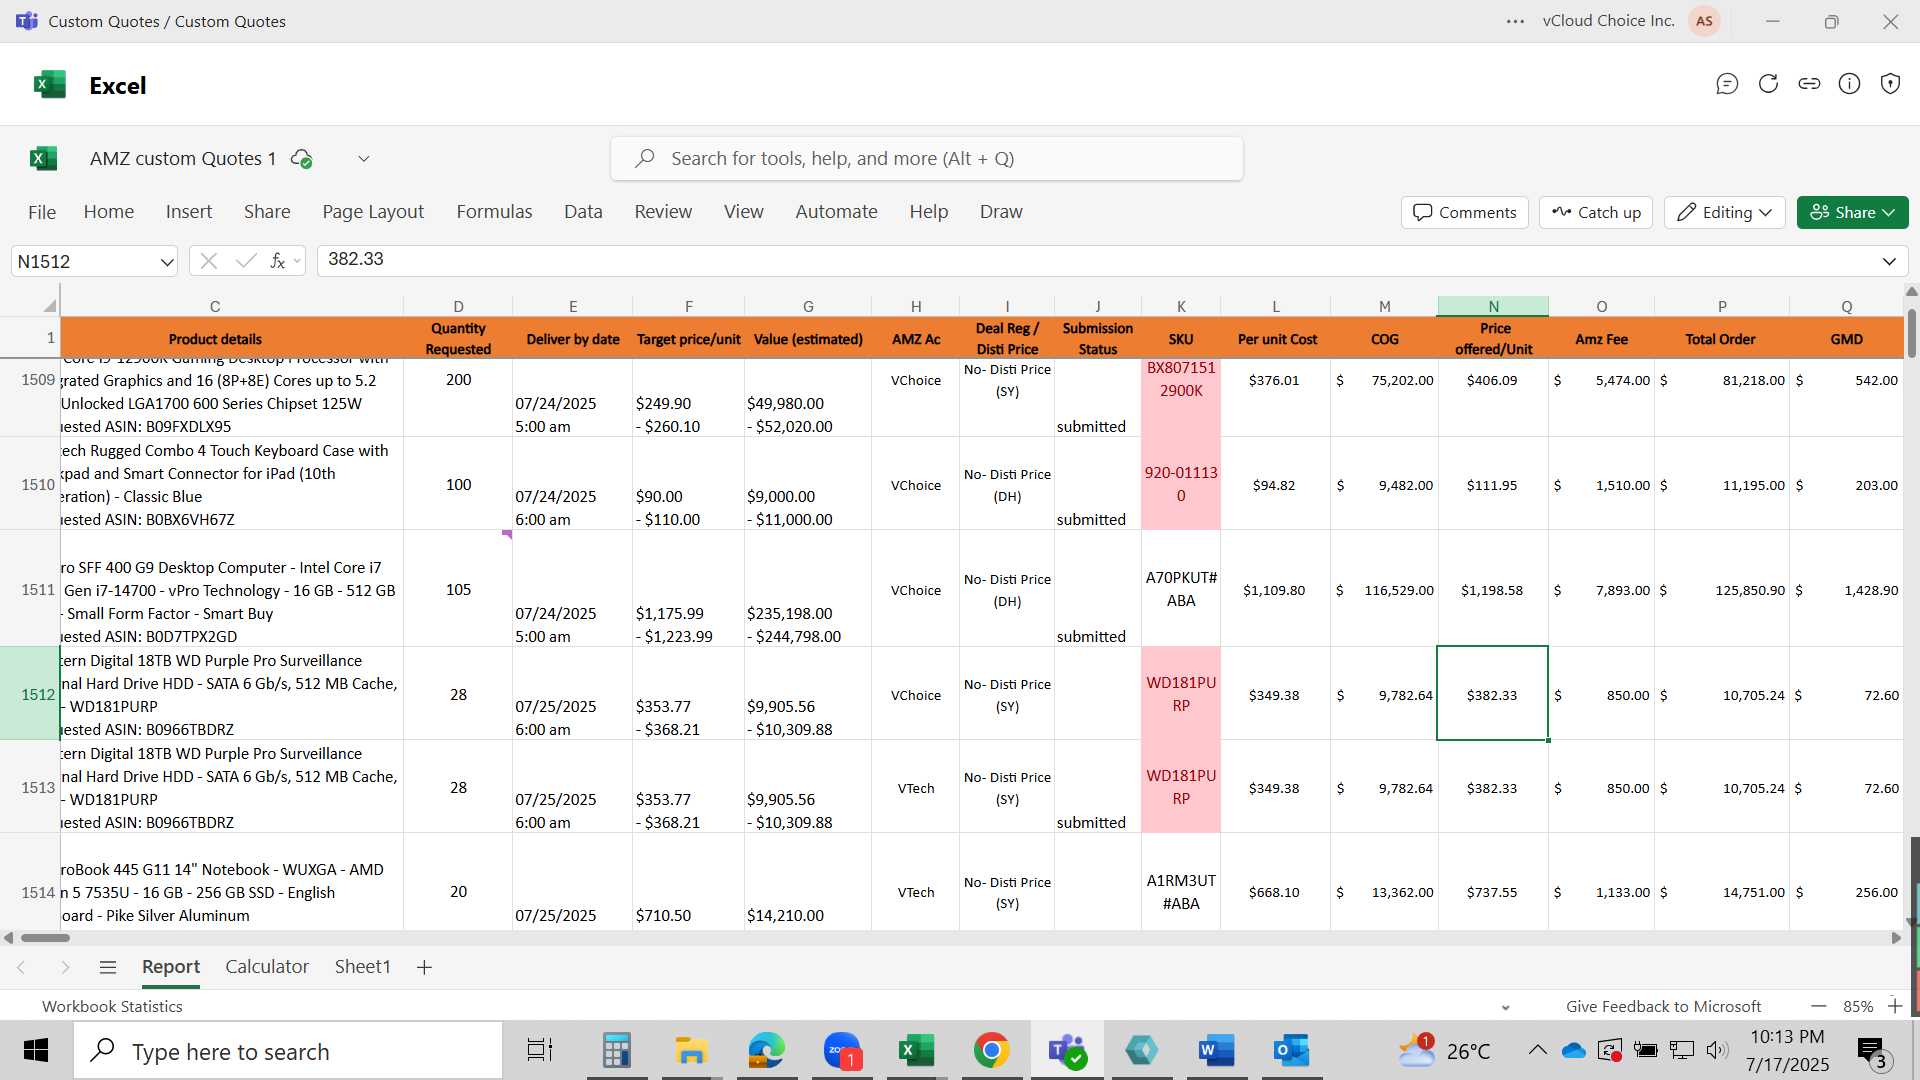
Task: Expand the fx function dropdown arrow
Action: [297, 261]
